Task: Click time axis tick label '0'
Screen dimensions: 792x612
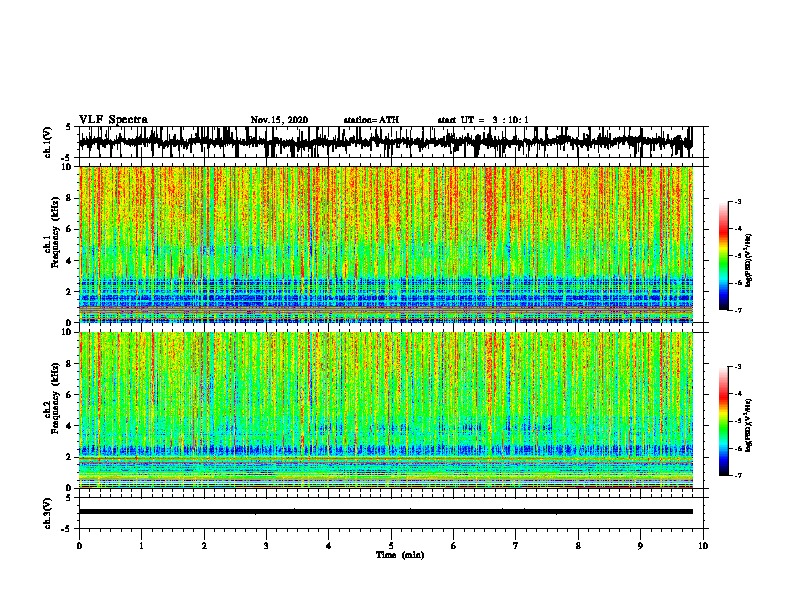Action: (79, 546)
